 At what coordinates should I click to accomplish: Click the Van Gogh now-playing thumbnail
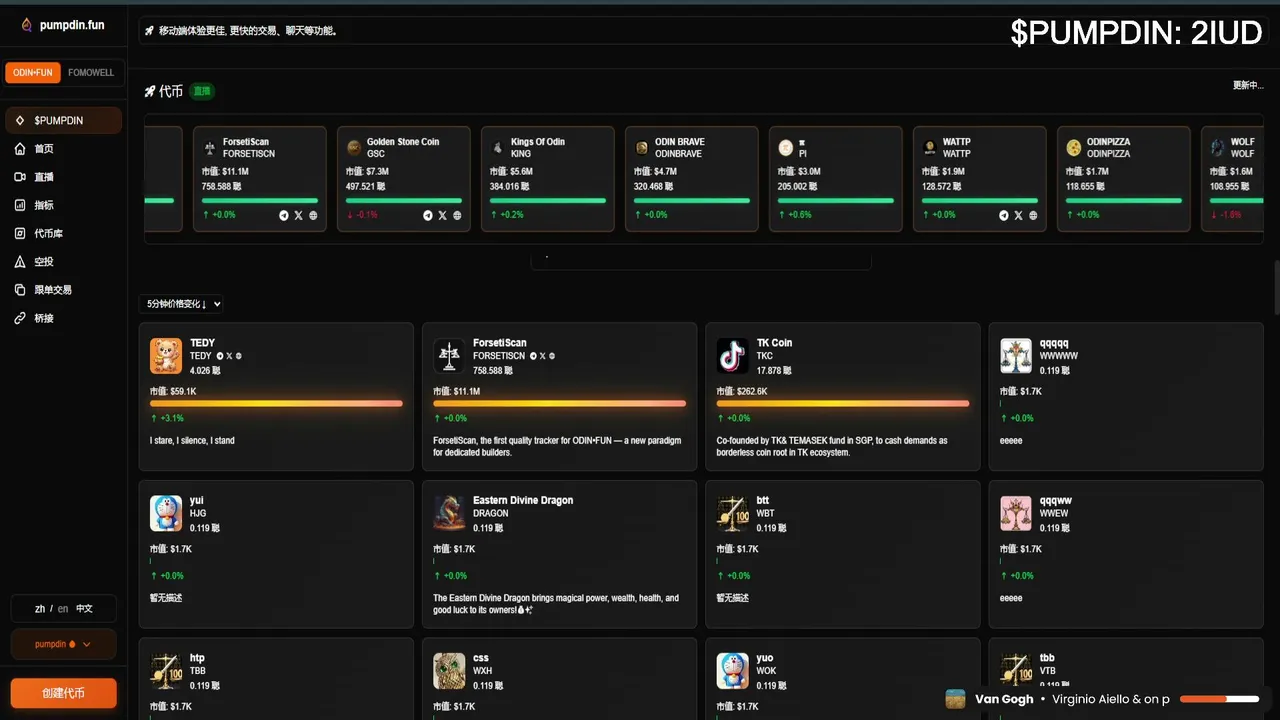[x=956, y=699]
